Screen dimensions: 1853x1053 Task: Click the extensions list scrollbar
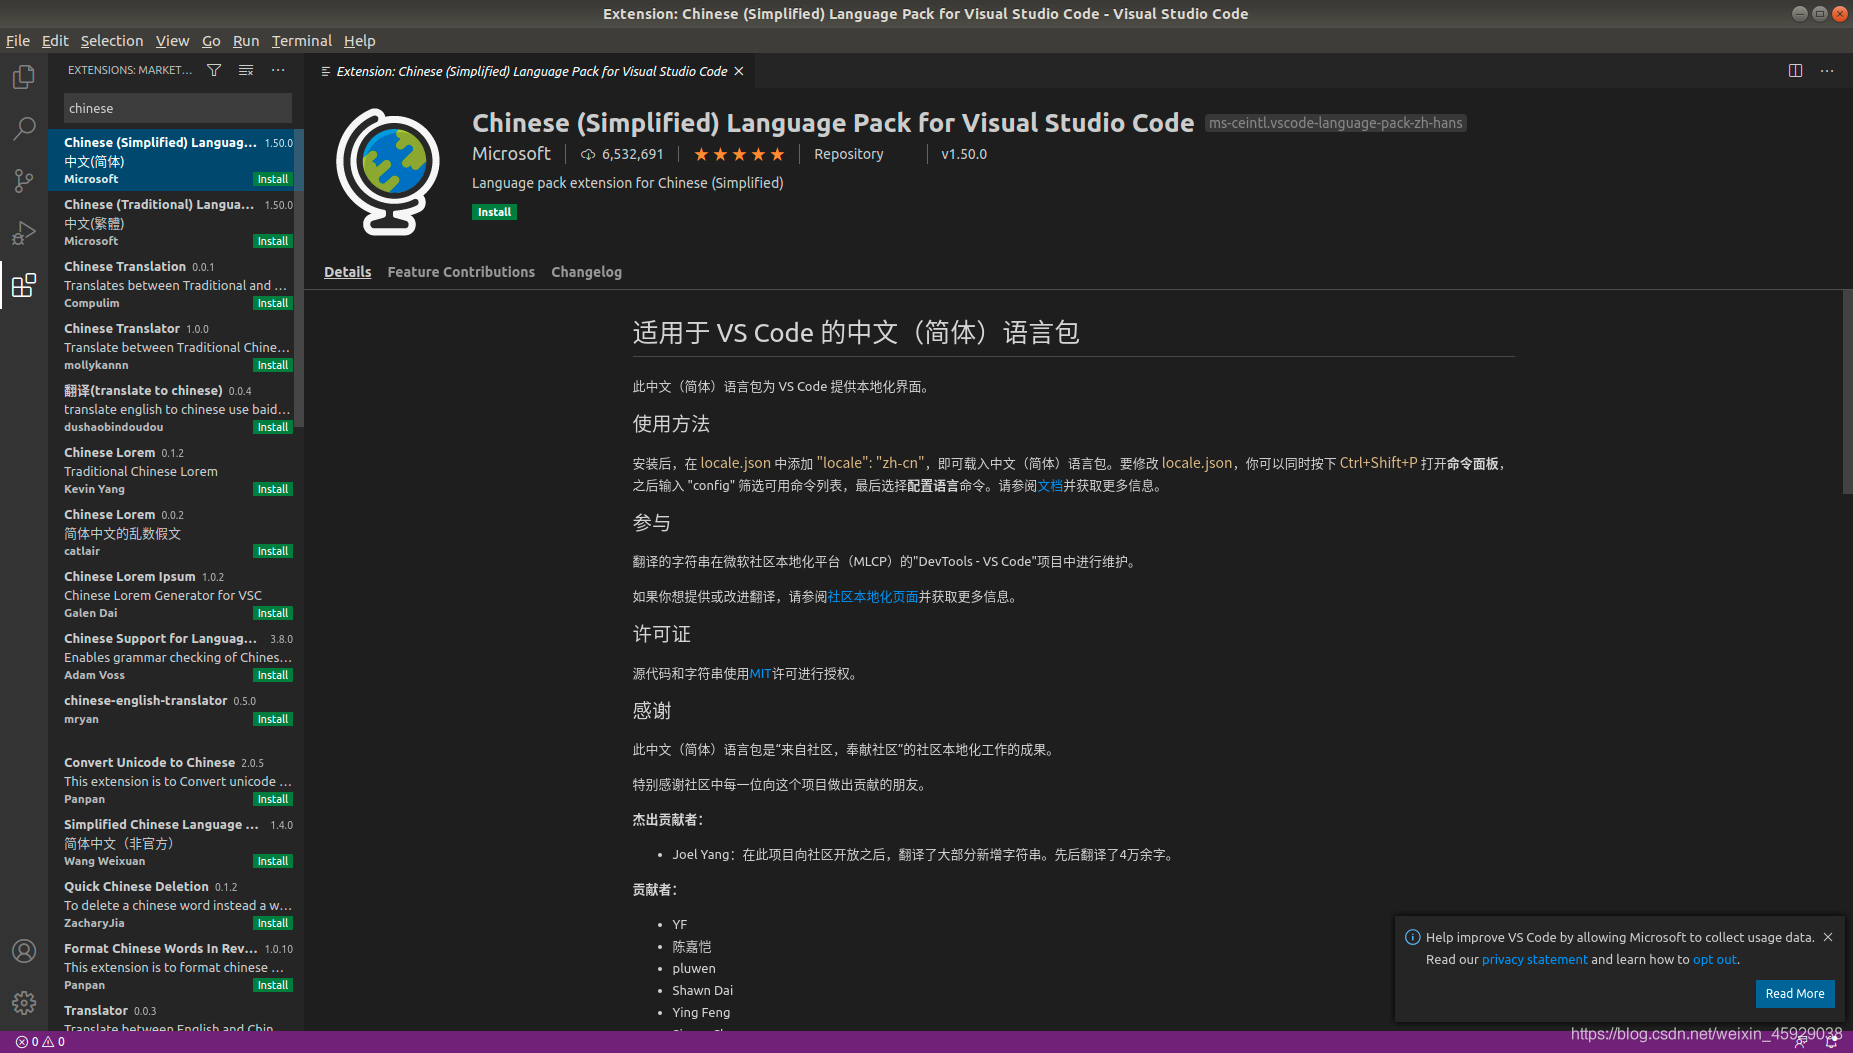point(300,280)
